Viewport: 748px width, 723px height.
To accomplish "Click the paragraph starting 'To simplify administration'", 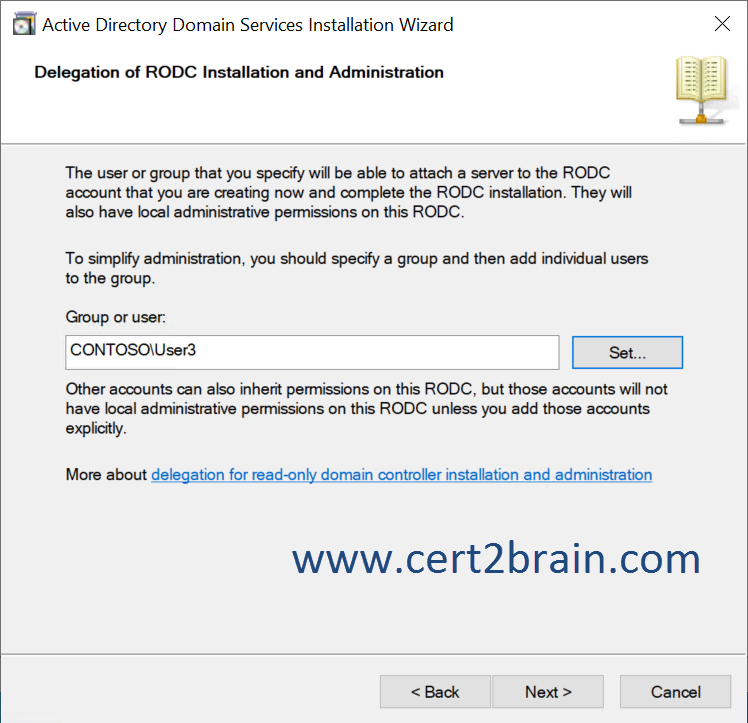I will 356,268.
